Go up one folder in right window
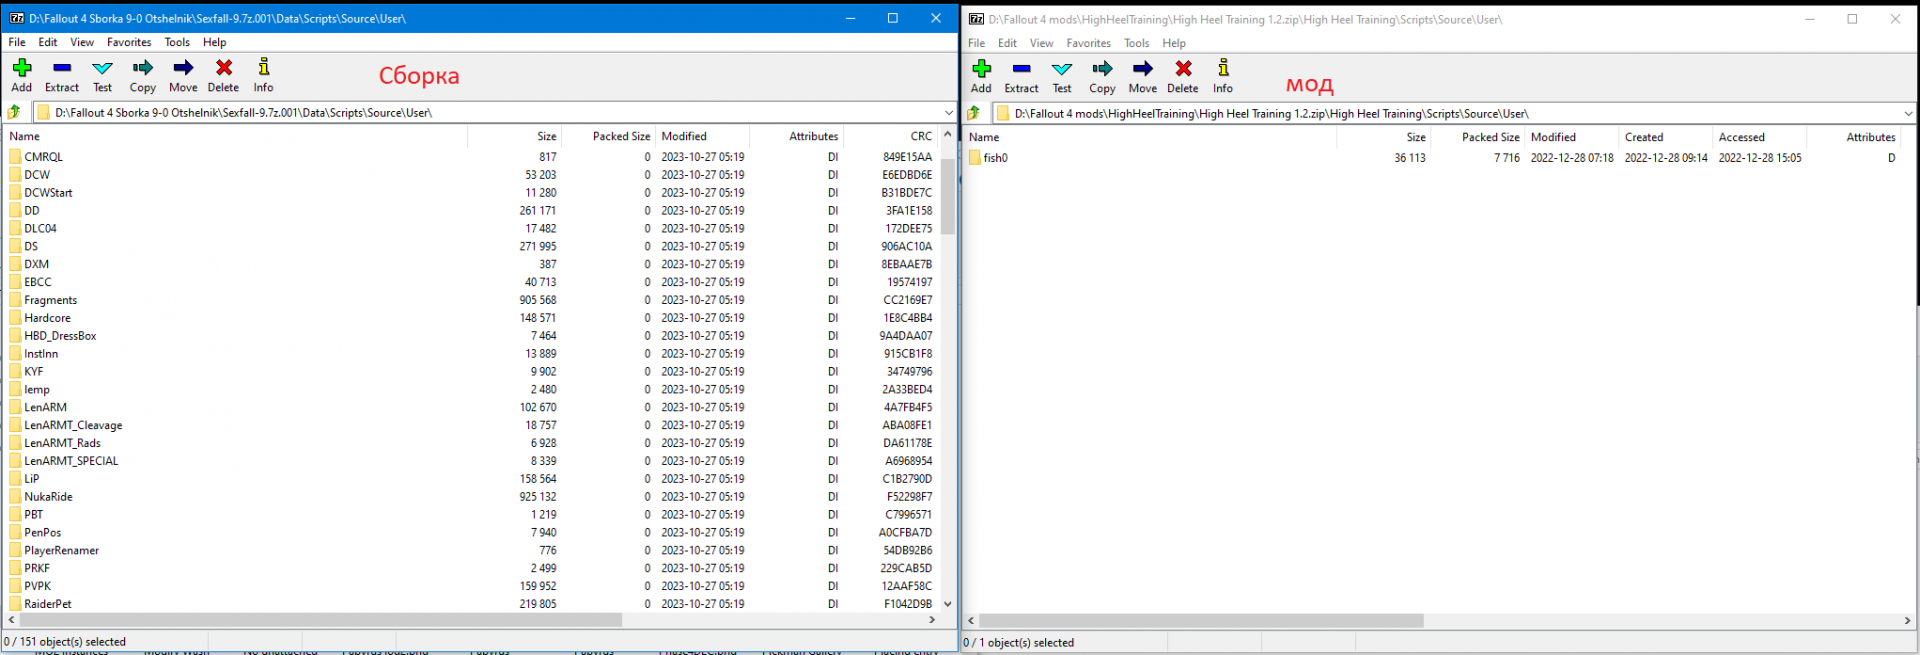Screen dimensions: 1920x655 click(974, 113)
